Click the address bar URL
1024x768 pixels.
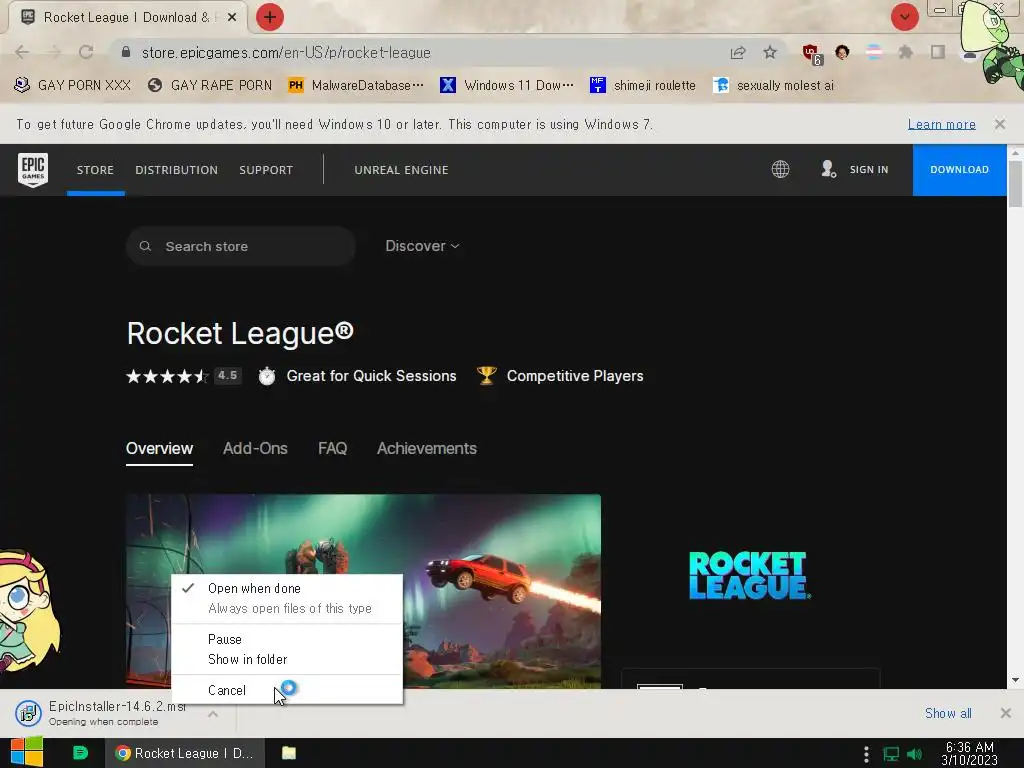[286, 52]
